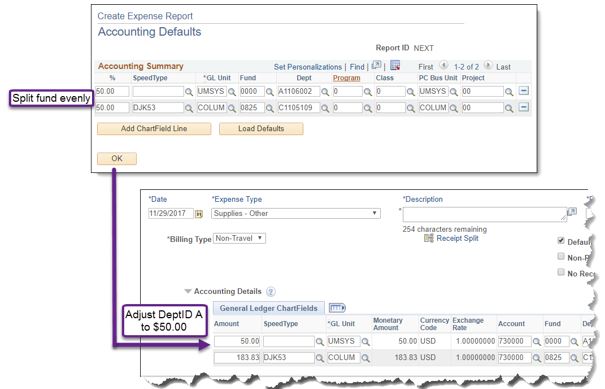The height and width of the screenshot is (389, 605).
Task: Open SpeedType lookup next to DJK53 in details grid
Action: click(319, 358)
